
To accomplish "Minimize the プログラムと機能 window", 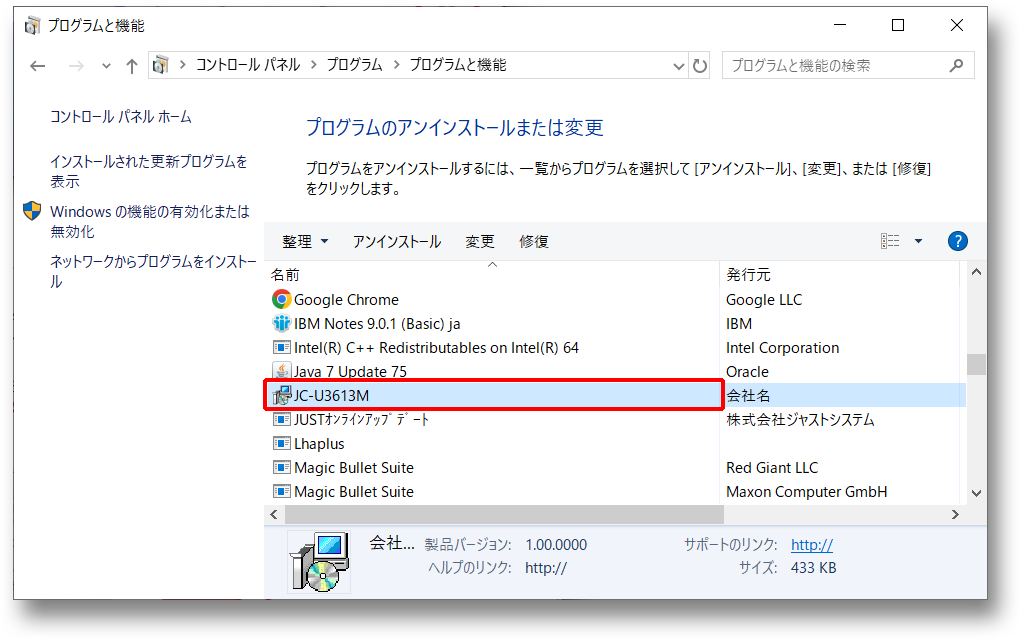I will click(x=840, y=25).
